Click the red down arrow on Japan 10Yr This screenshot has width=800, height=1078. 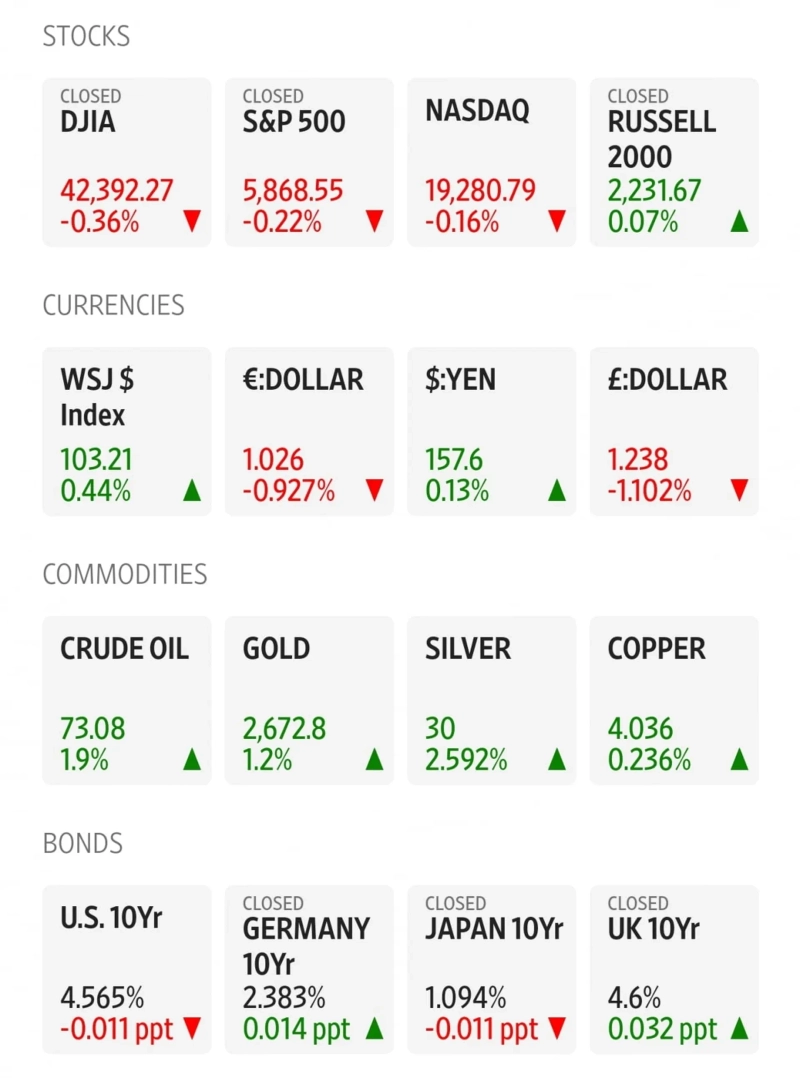coord(557,1028)
